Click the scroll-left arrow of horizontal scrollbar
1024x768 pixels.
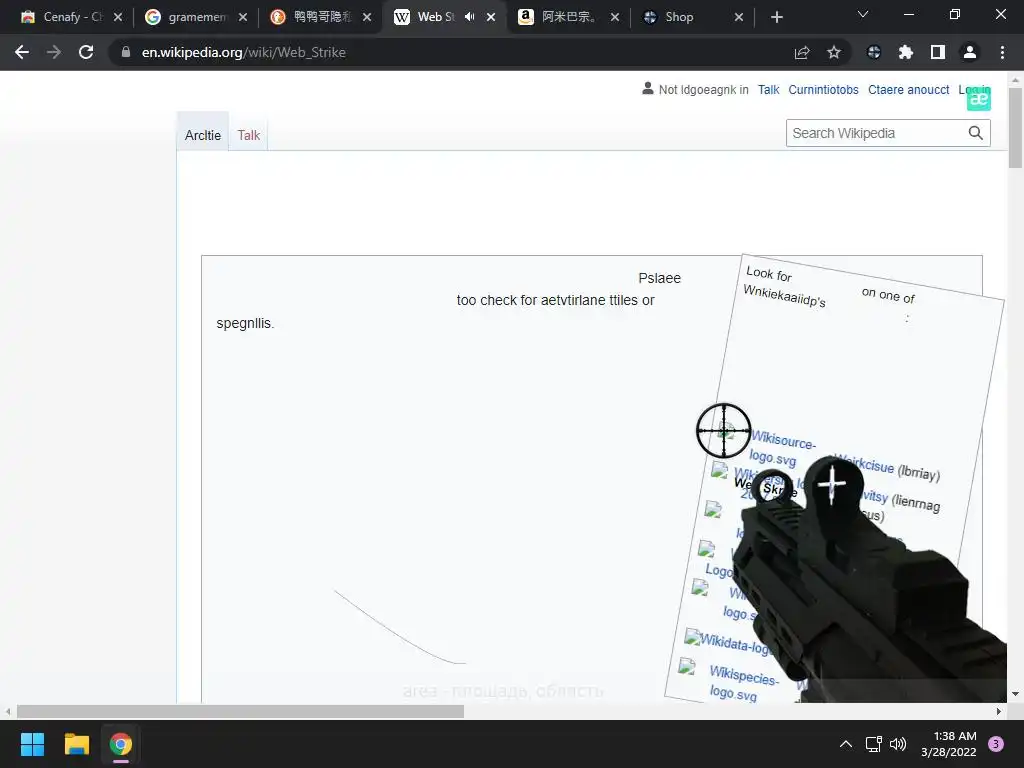[8, 711]
